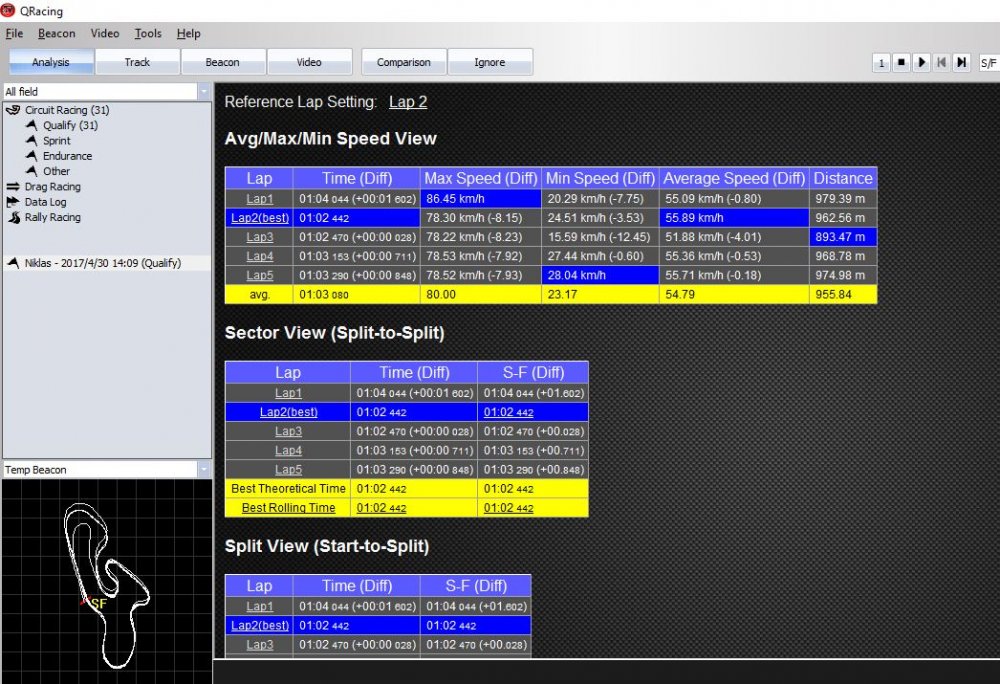Click the Reference Lap 'Lap 2' link

[x=408, y=102]
